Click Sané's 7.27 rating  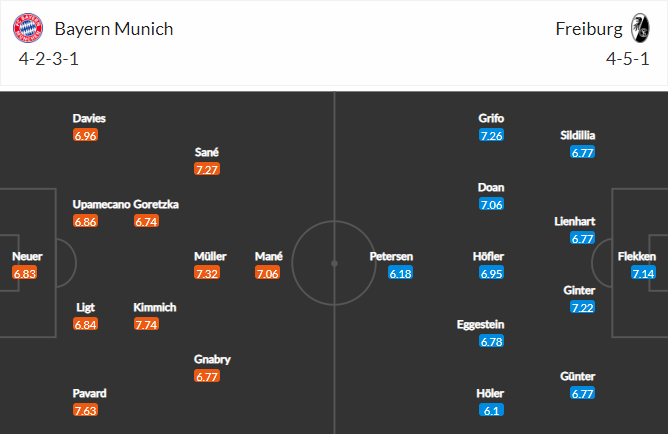(207, 169)
